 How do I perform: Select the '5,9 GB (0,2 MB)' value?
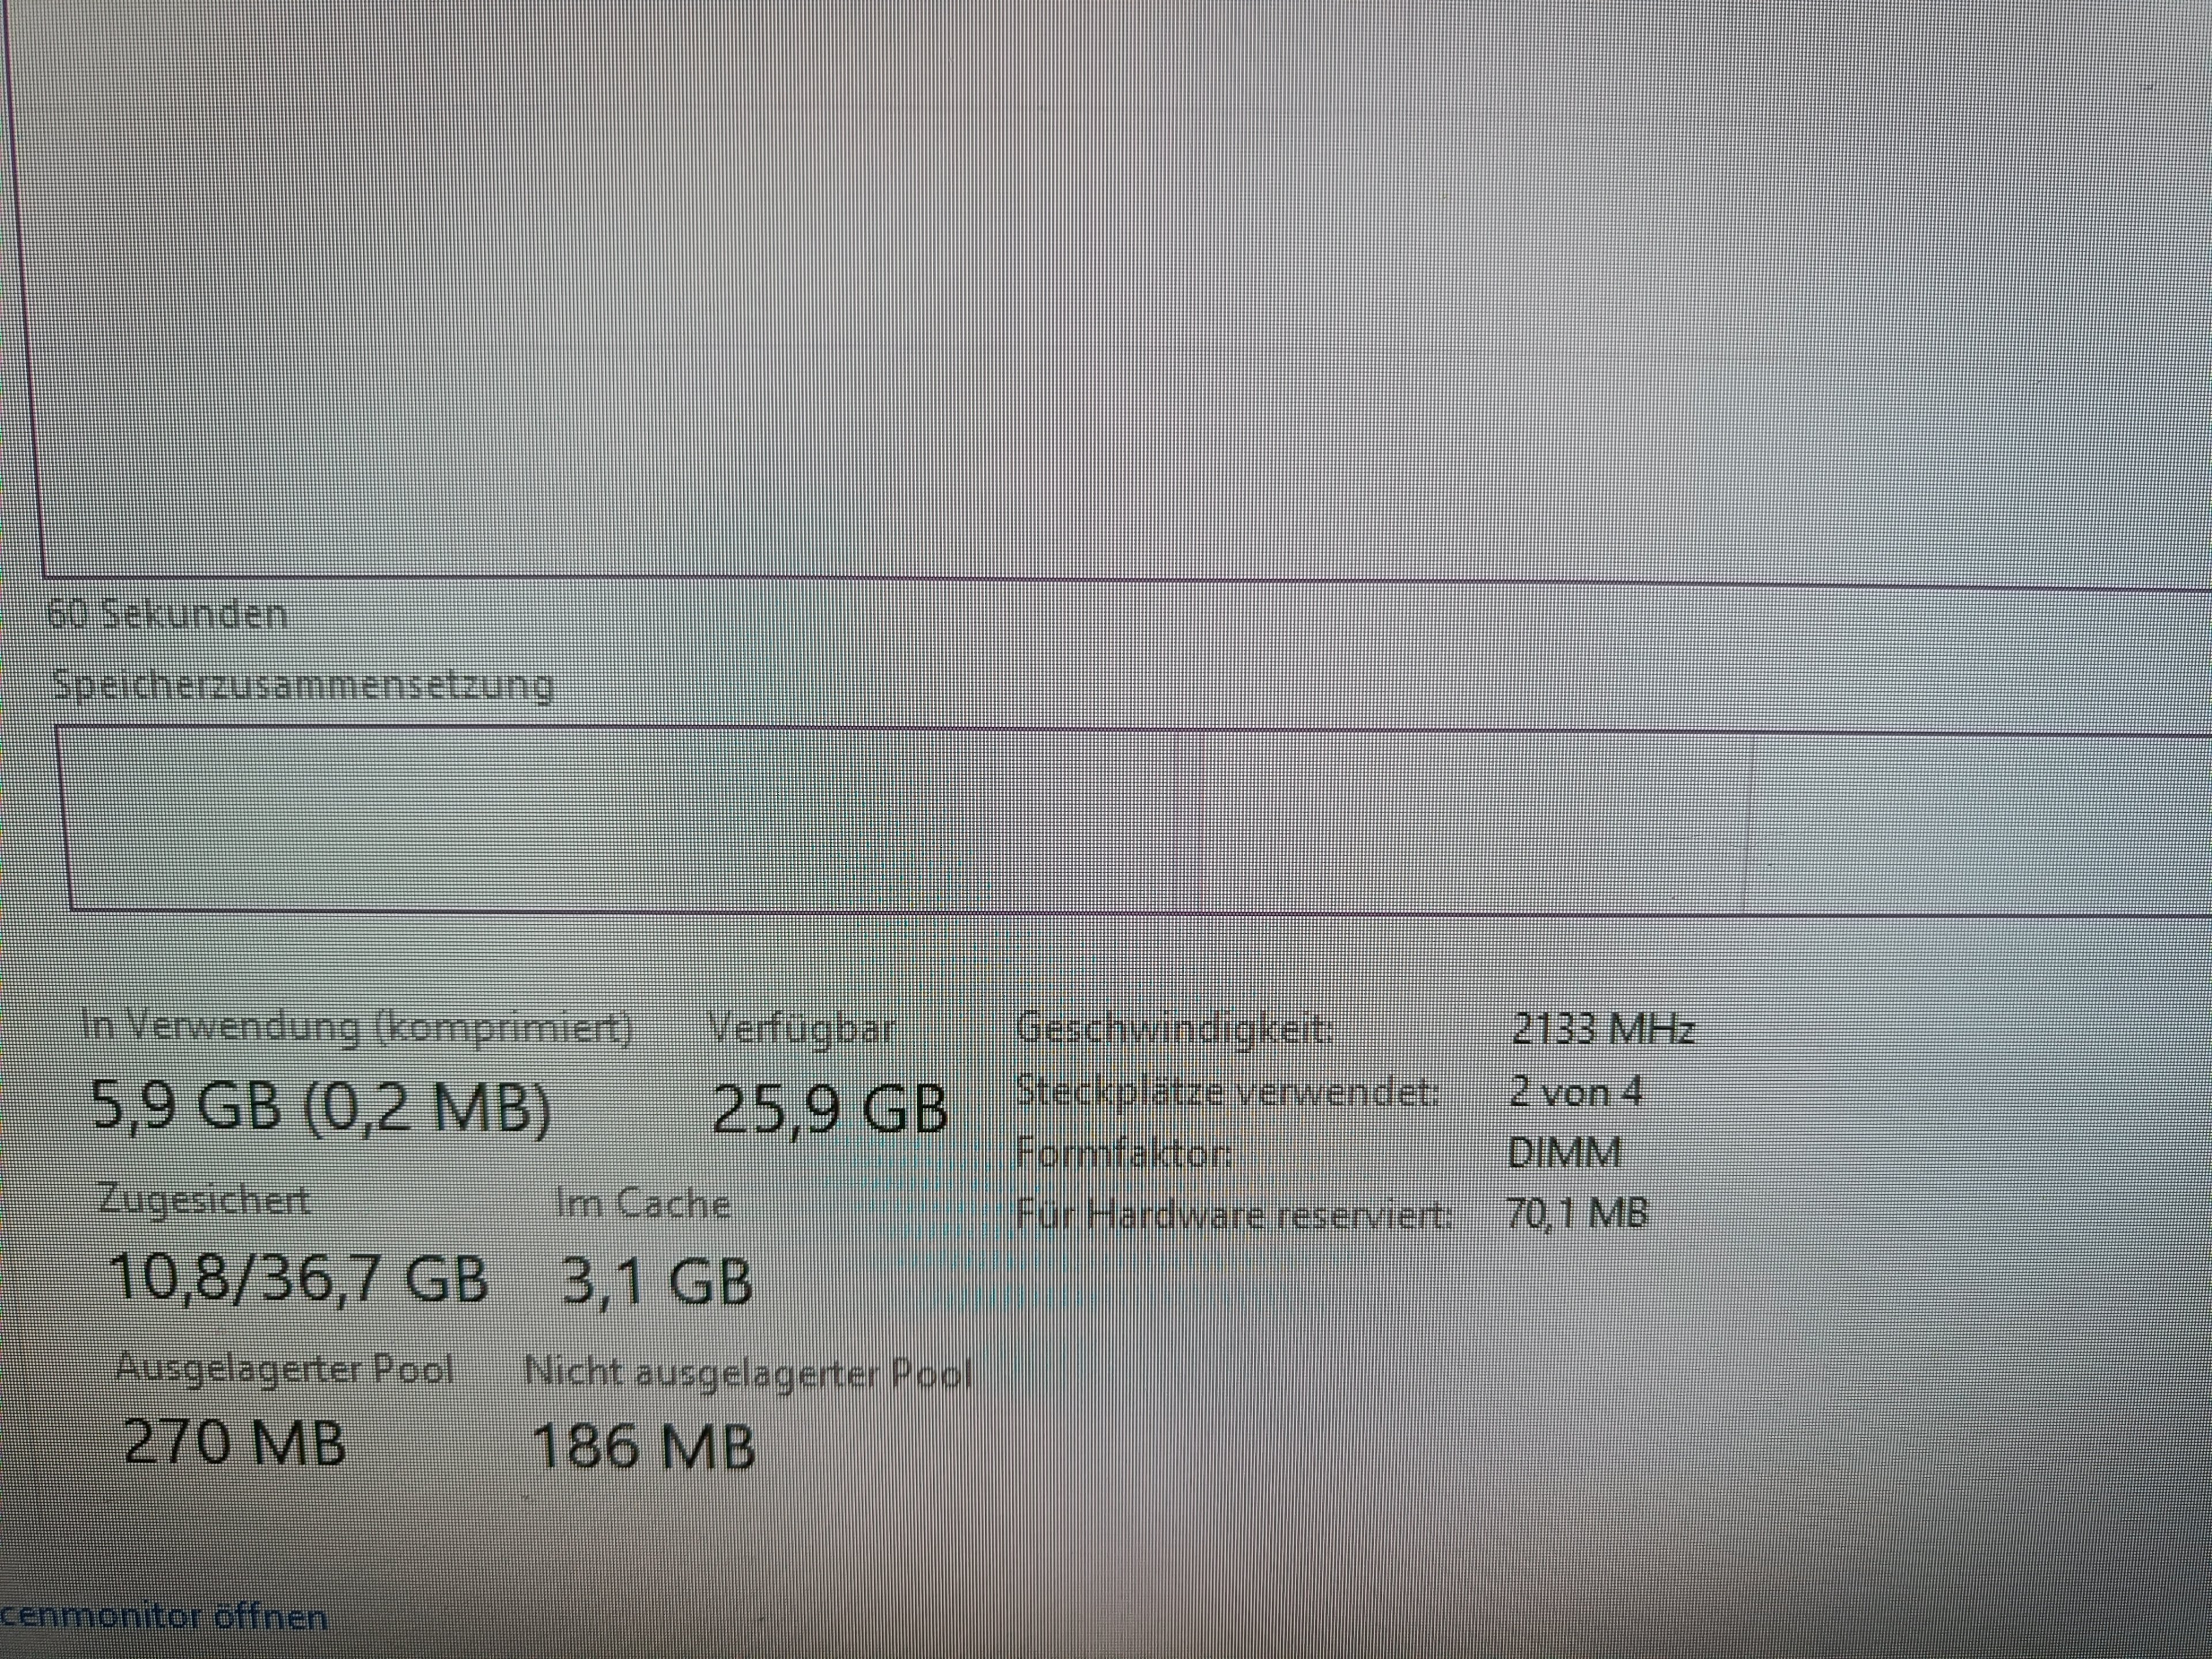[320, 1108]
